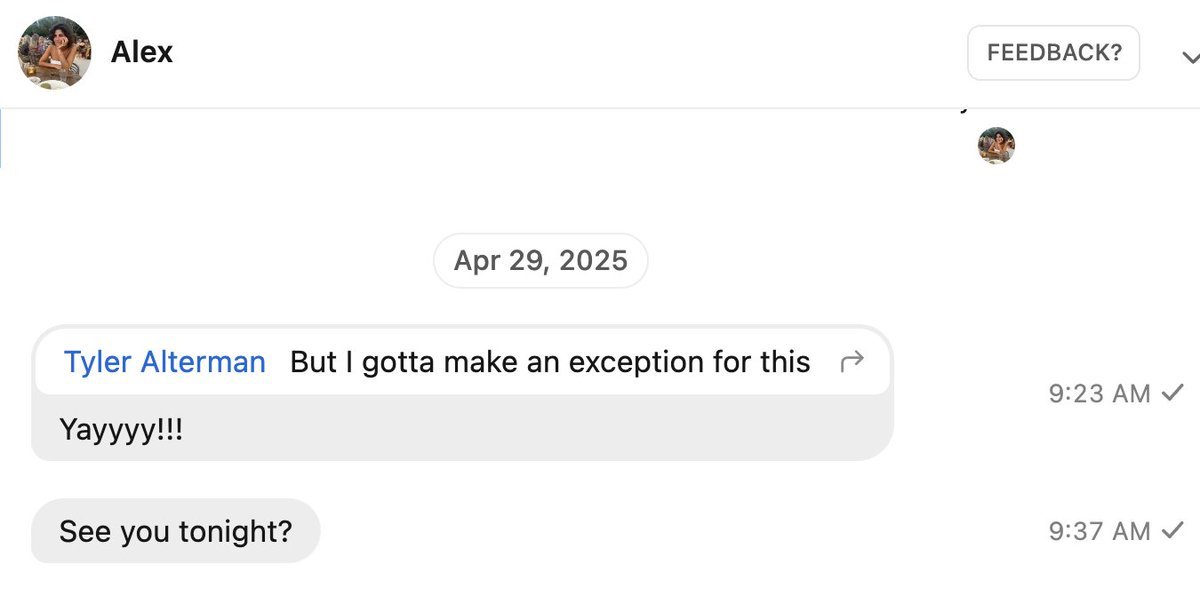1200x604 pixels.
Task: Click the 9:23 AM timestamp
Action: [1099, 394]
